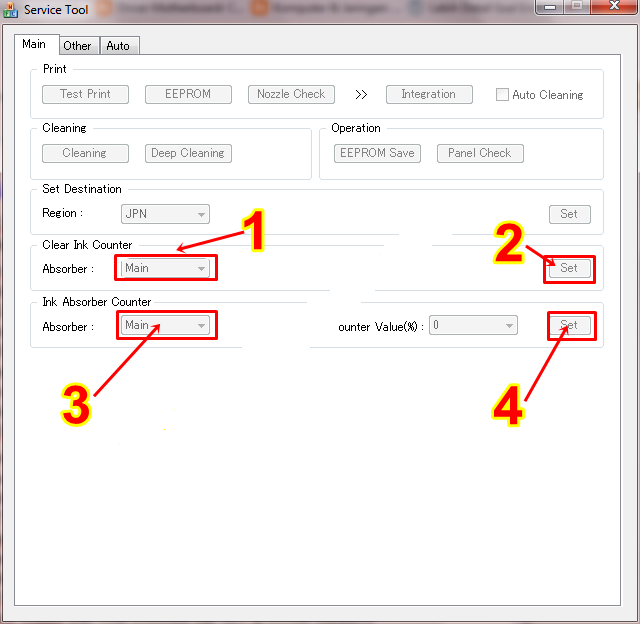The height and width of the screenshot is (624, 640).
Task: Switch to the Other tab
Action: 78,46
